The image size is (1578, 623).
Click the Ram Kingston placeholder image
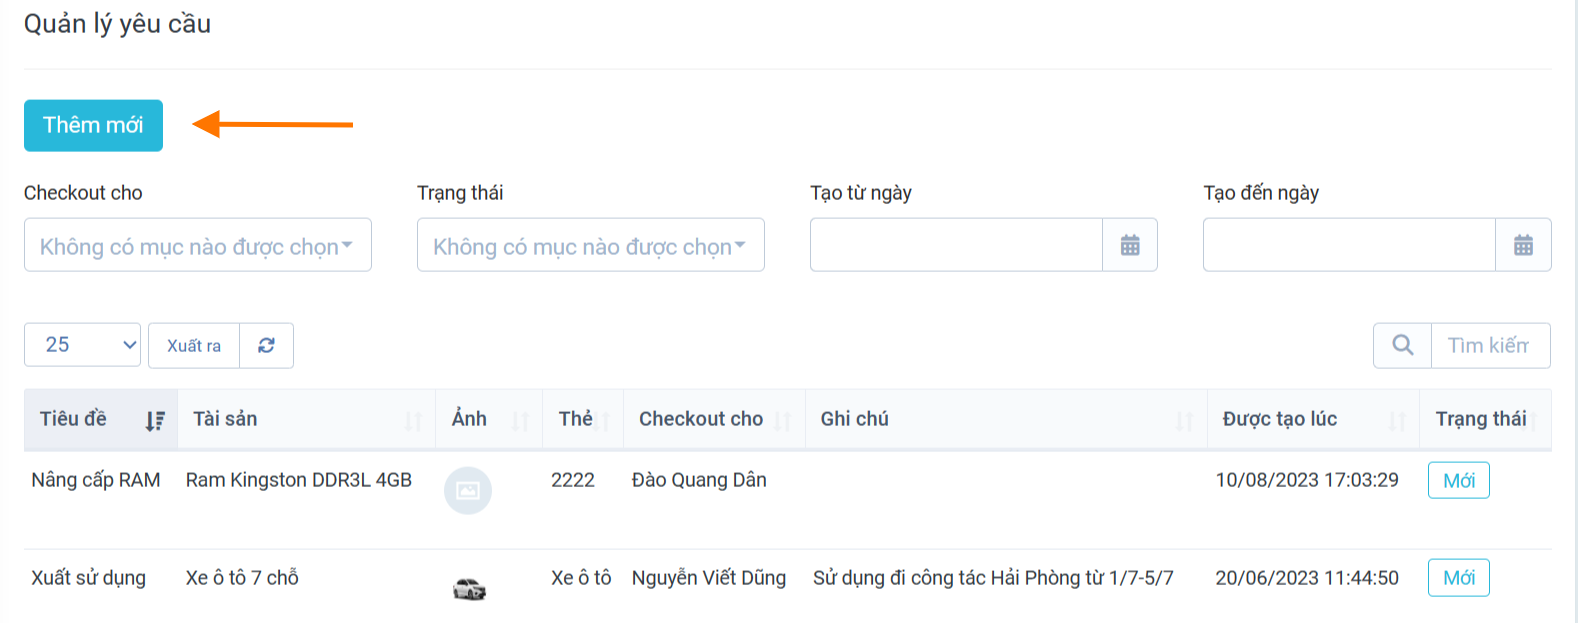(x=468, y=490)
